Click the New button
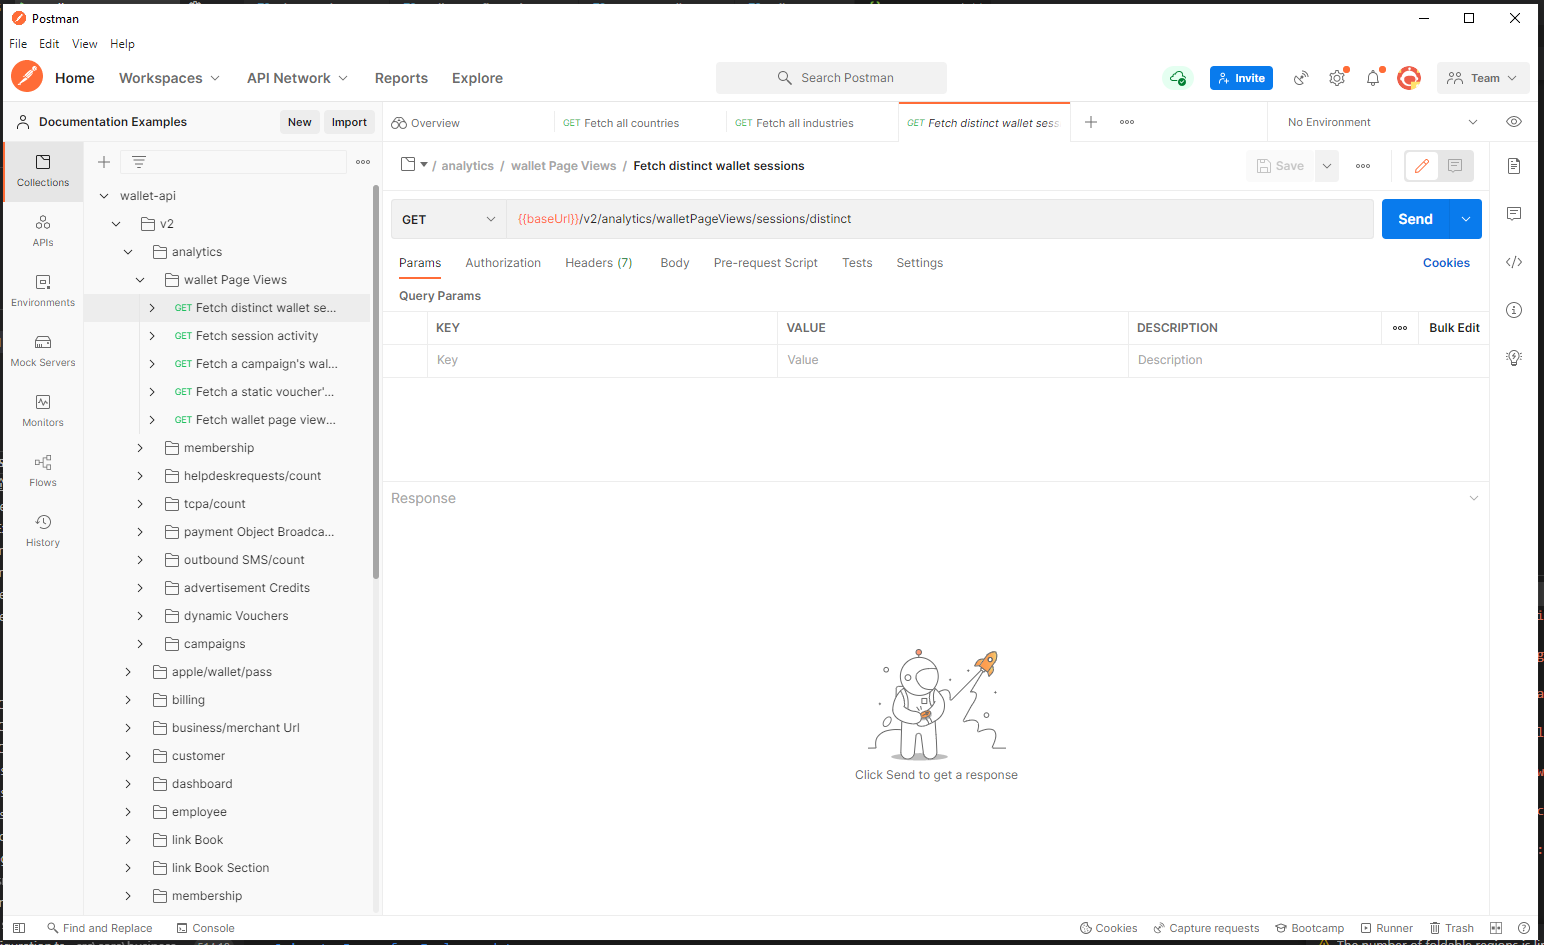Screen dimensions: 1544x945 pyautogui.click(x=300, y=122)
